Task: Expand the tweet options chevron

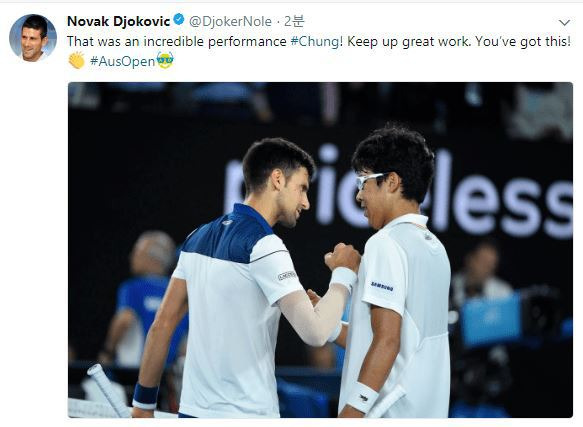Action: point(564,23)
